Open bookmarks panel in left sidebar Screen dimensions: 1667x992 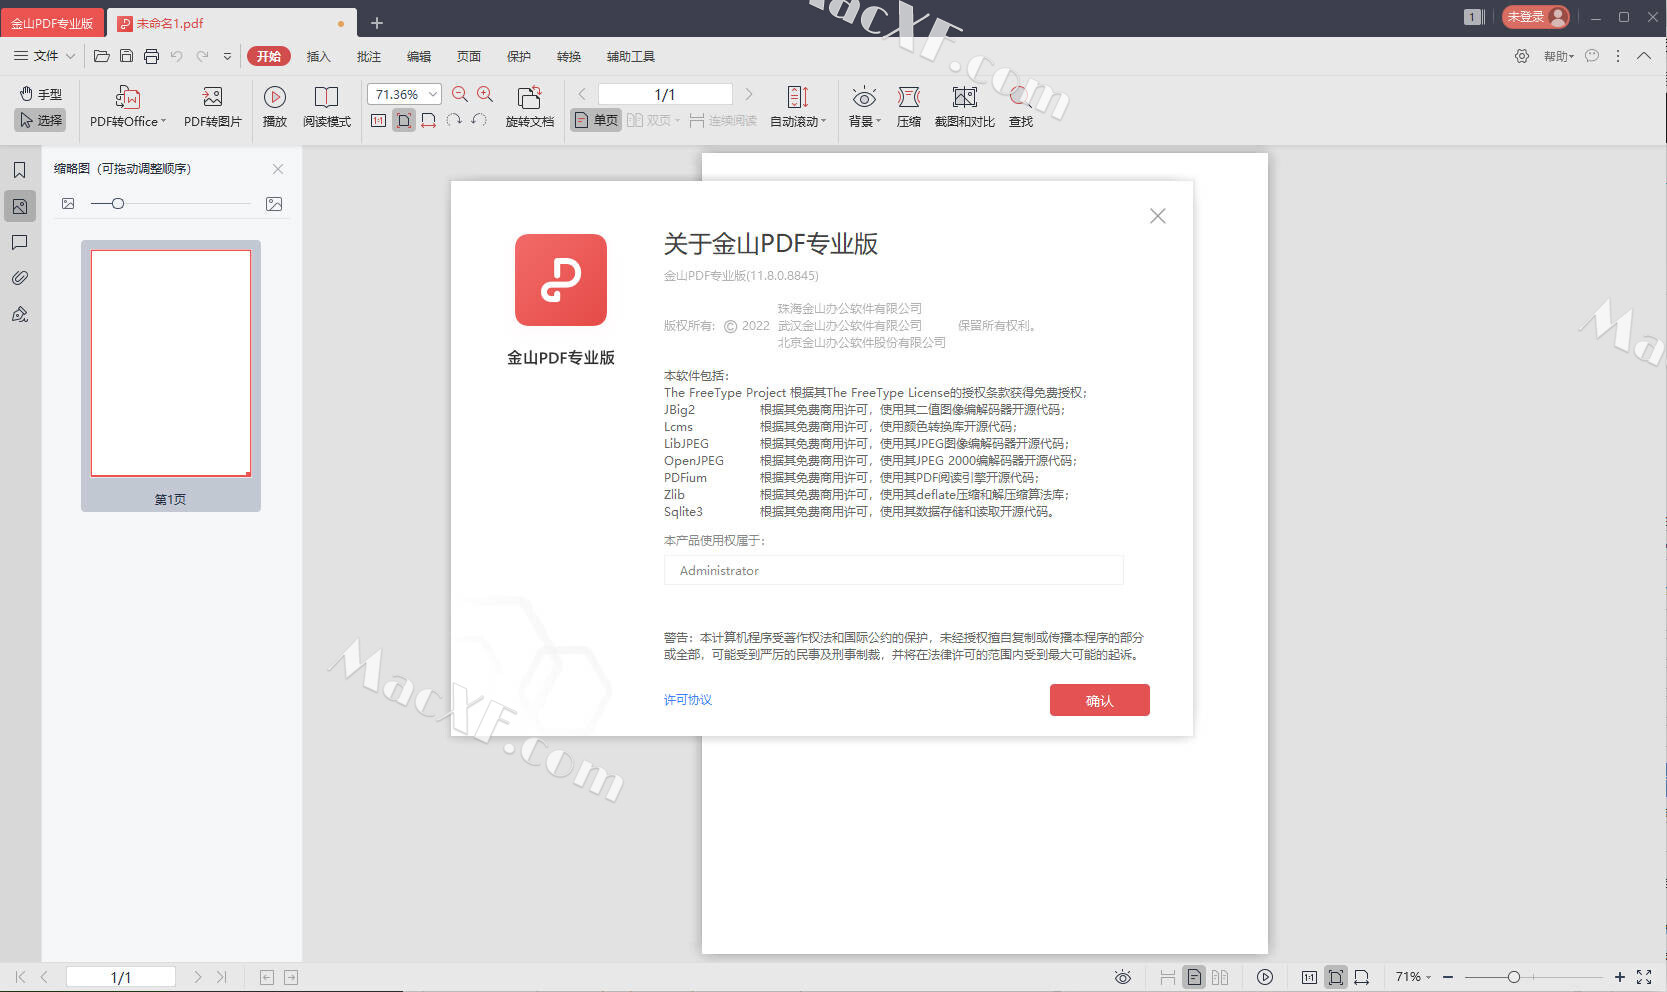coord(19,170)
